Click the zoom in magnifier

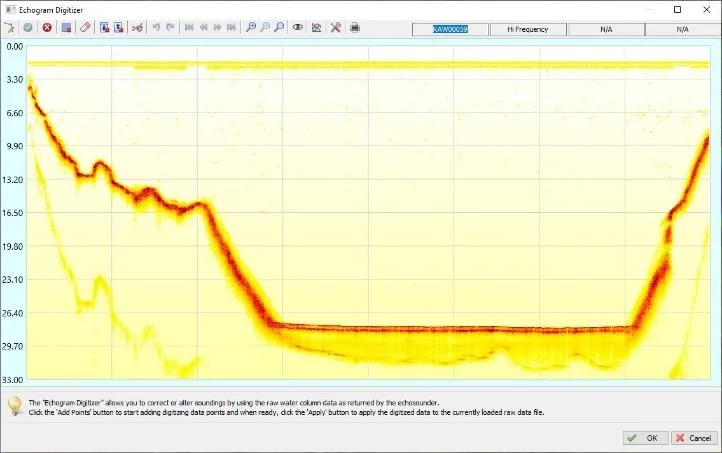pos(251,28)
